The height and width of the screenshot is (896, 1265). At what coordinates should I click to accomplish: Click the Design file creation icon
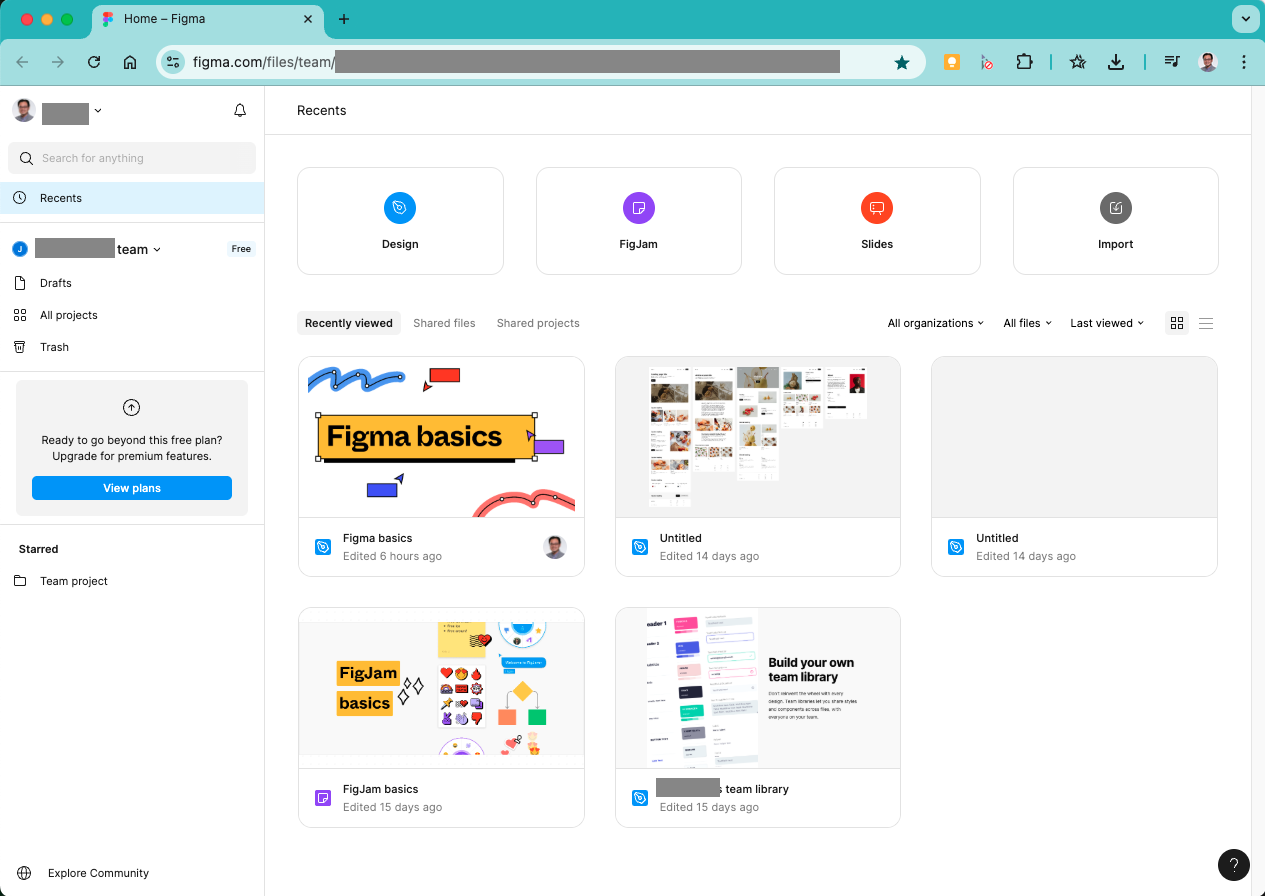(400, 208)
